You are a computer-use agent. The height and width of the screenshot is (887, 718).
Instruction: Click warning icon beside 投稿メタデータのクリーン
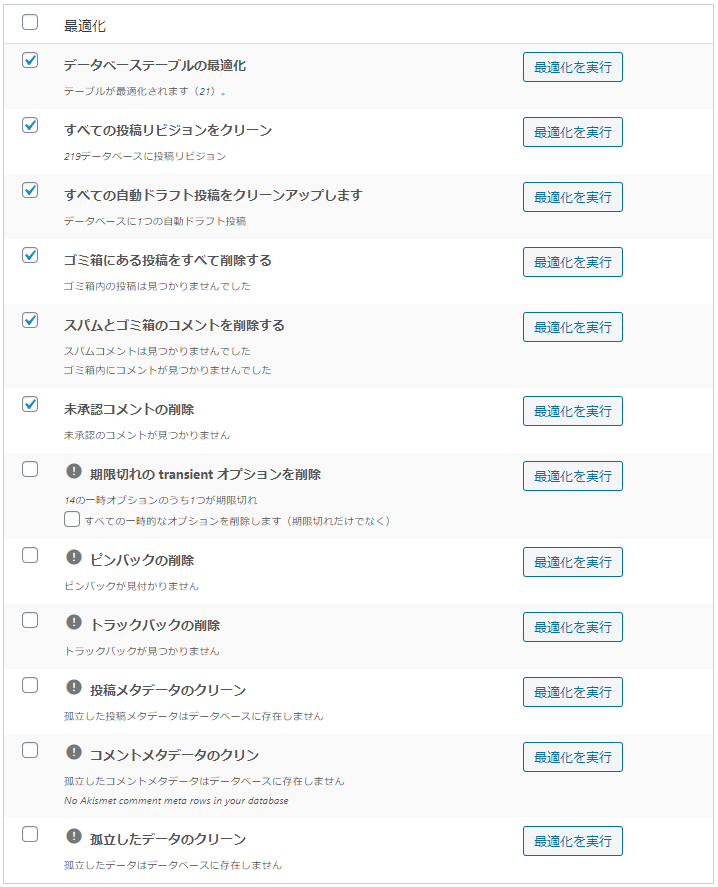click(x=74, y=687)
